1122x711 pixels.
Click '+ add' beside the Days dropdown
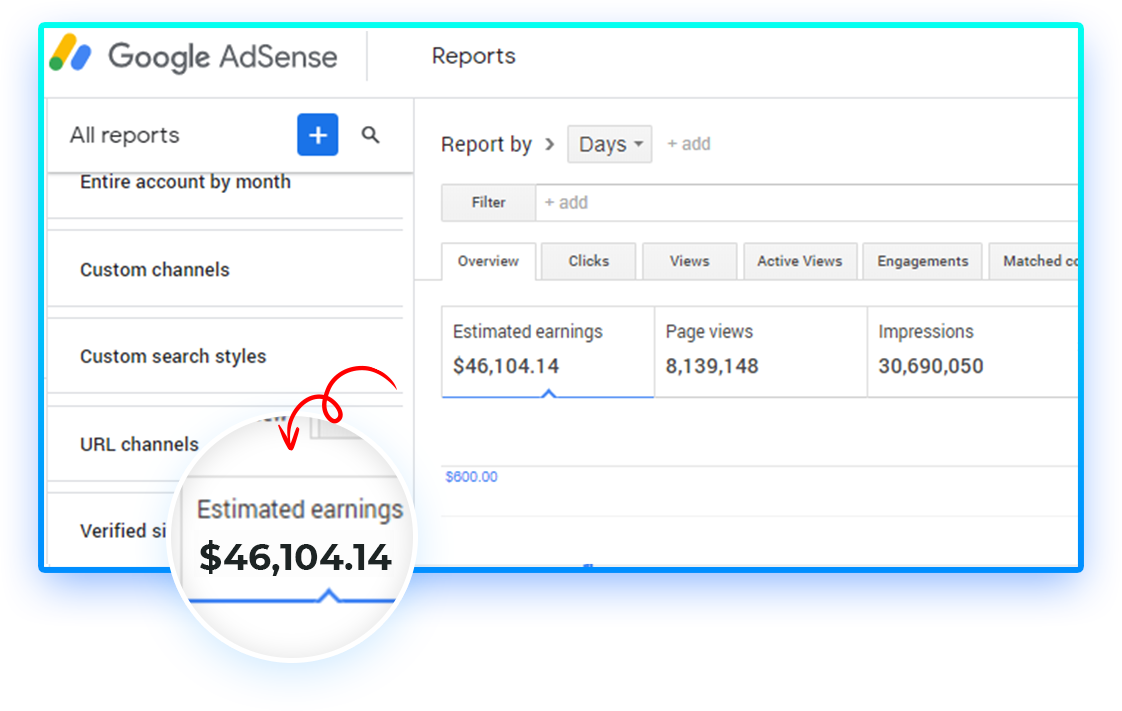click(x=688, y=144)
